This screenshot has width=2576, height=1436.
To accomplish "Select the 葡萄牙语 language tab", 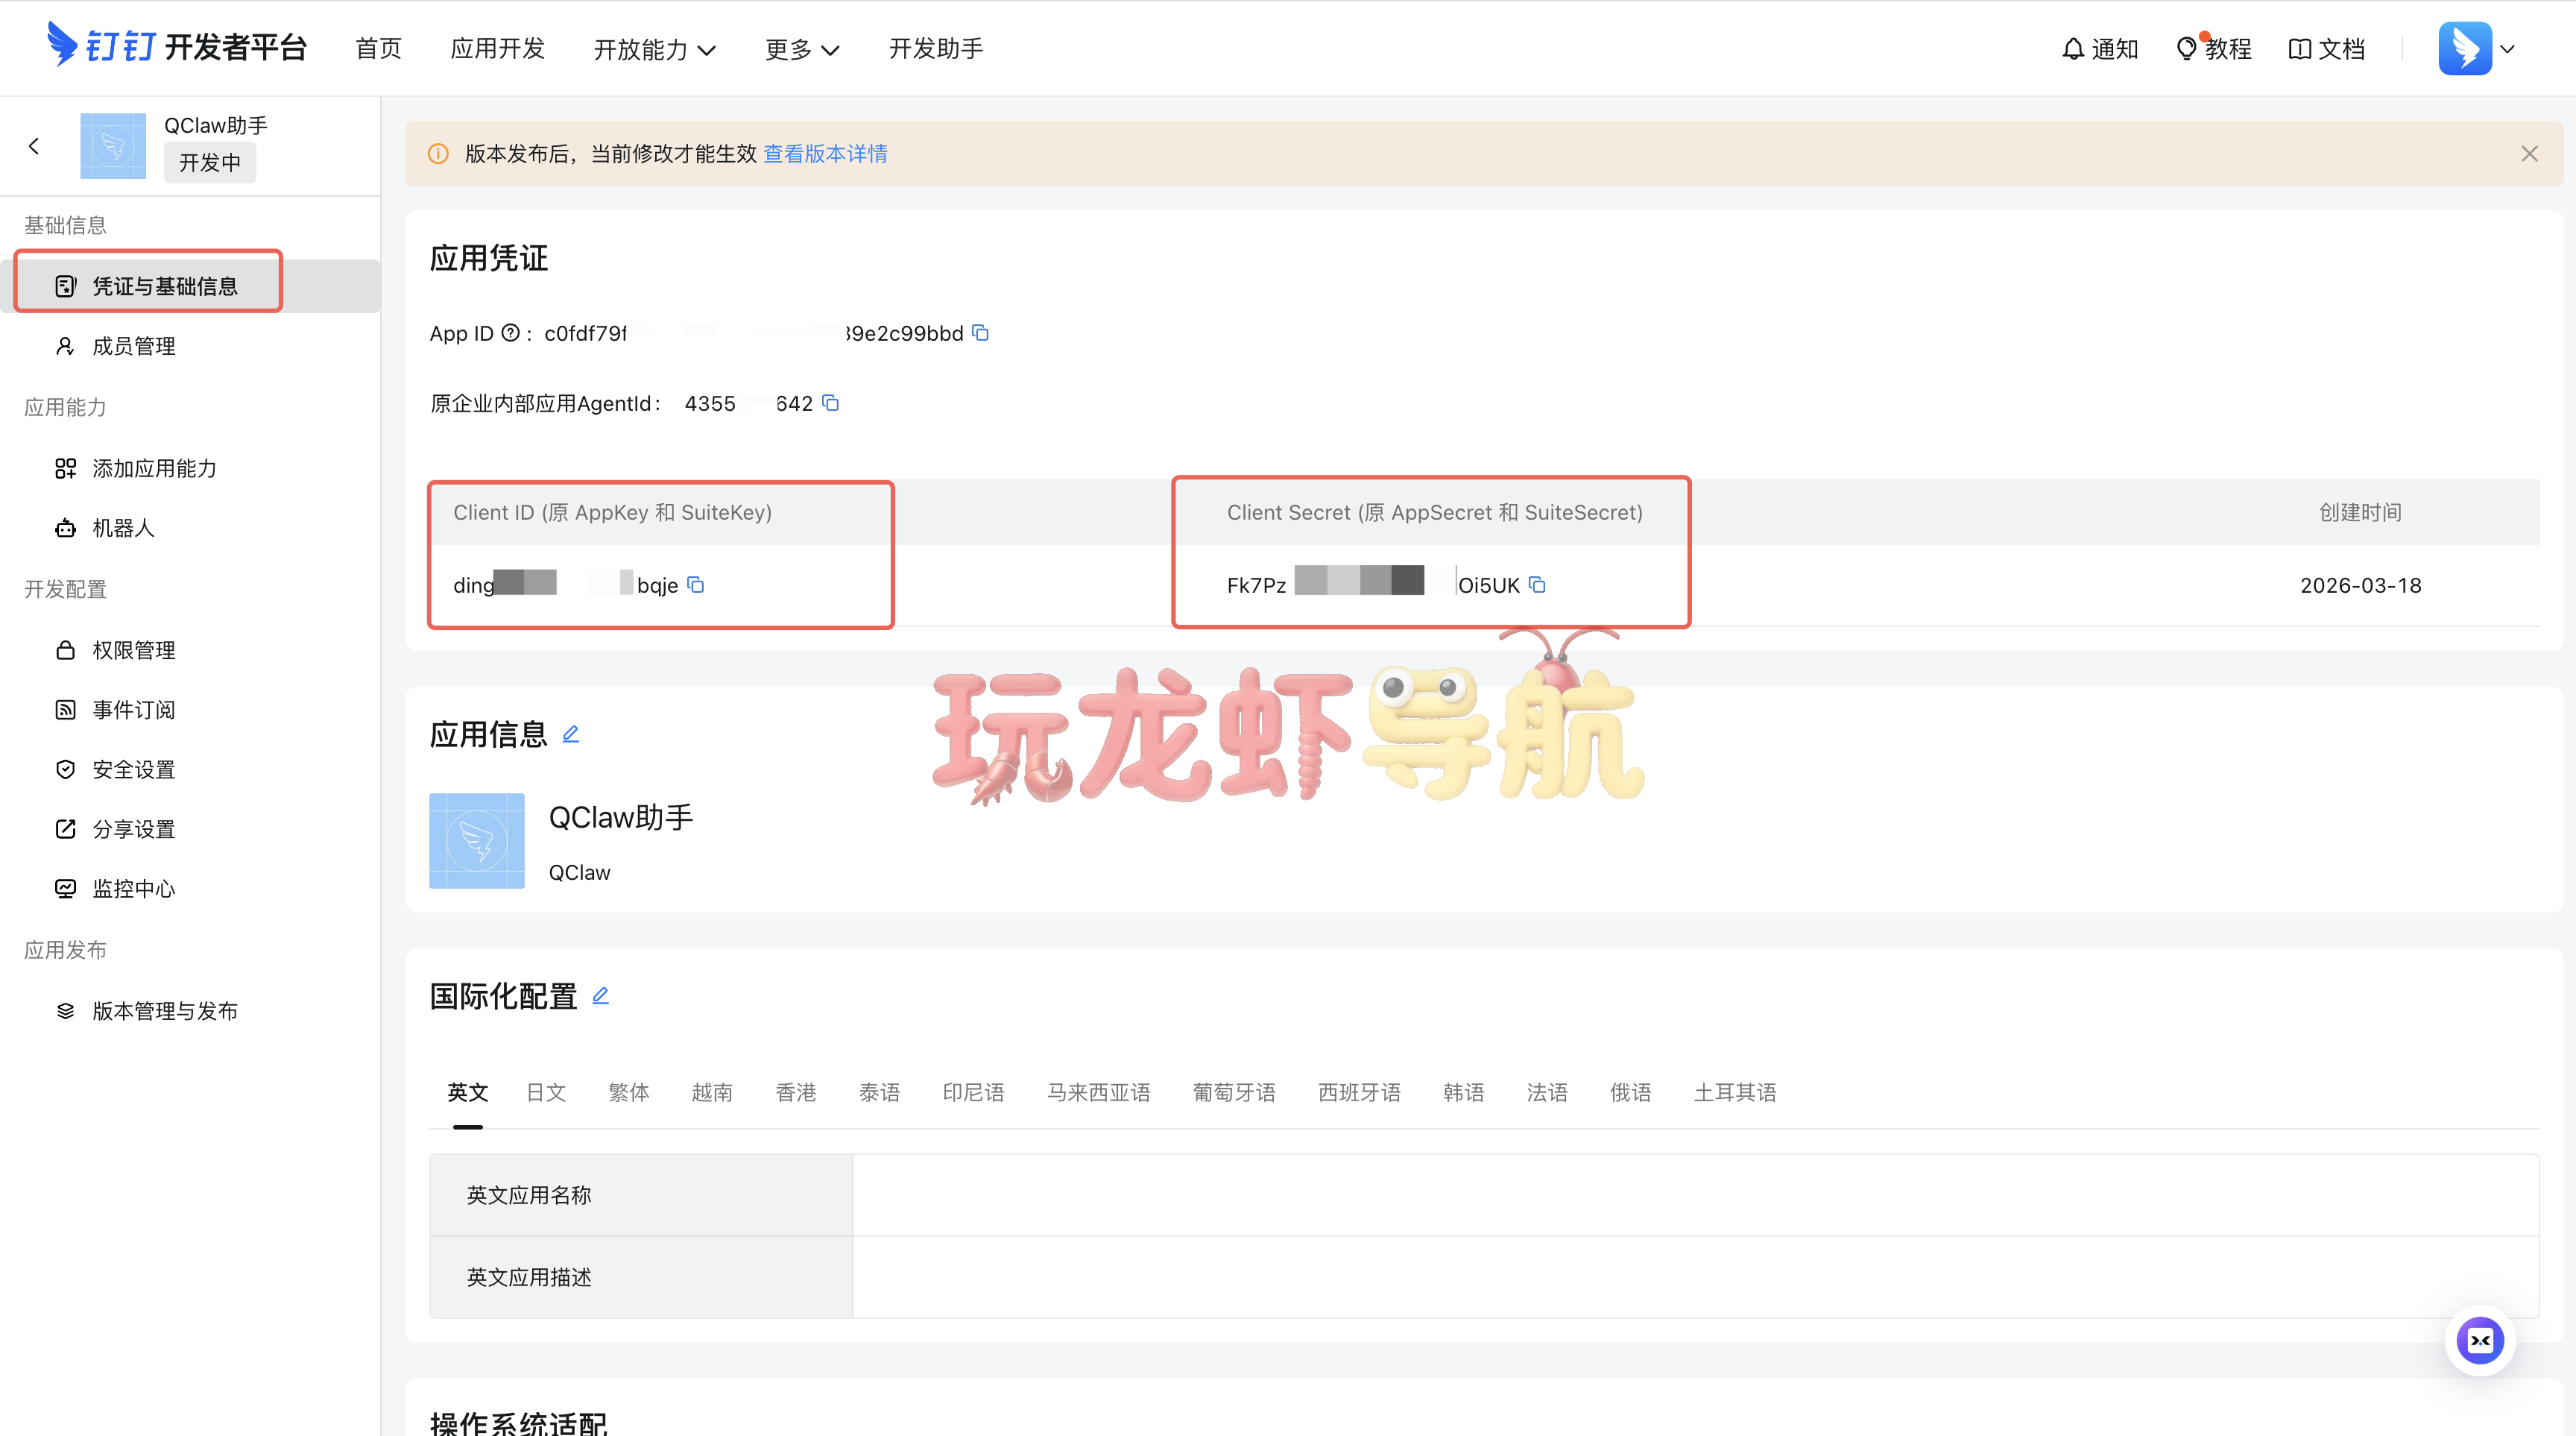I will tap(1234, 1092).
